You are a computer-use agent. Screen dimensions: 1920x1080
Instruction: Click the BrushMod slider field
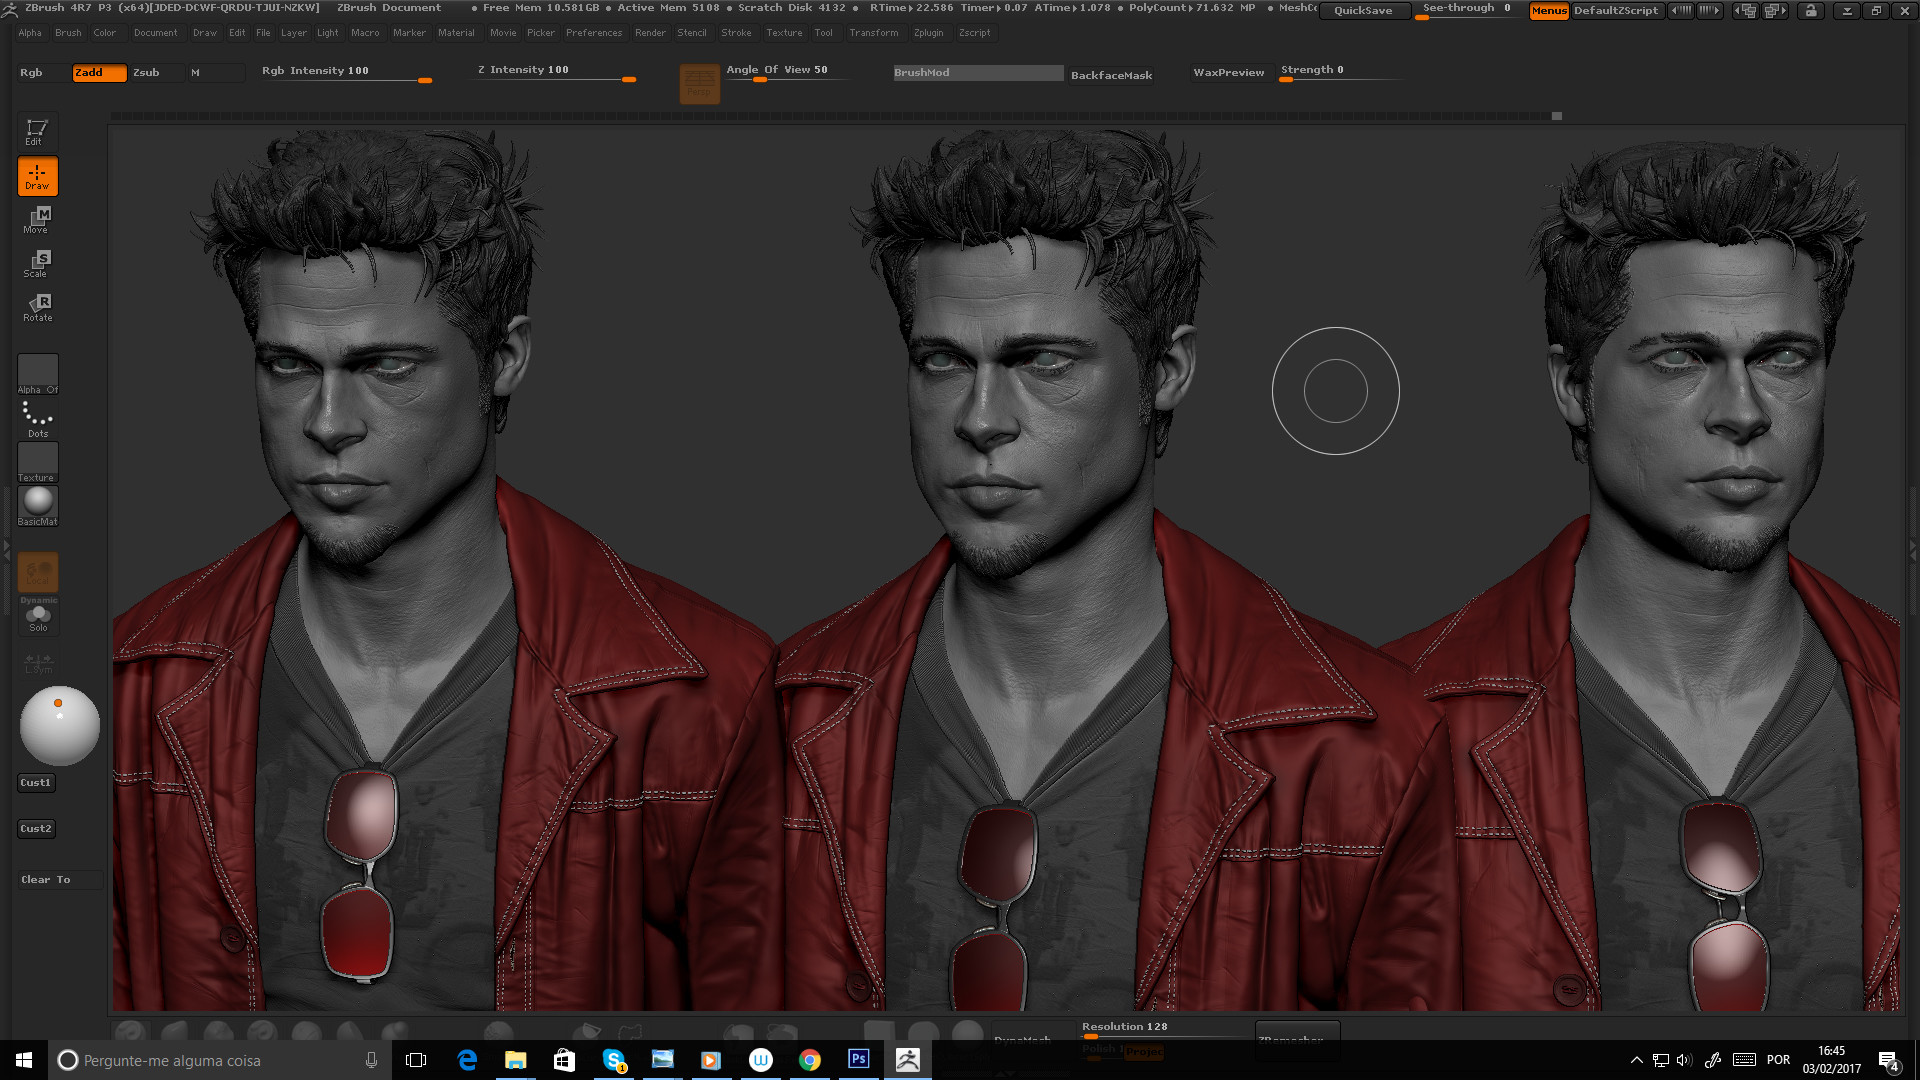(978, 73)
